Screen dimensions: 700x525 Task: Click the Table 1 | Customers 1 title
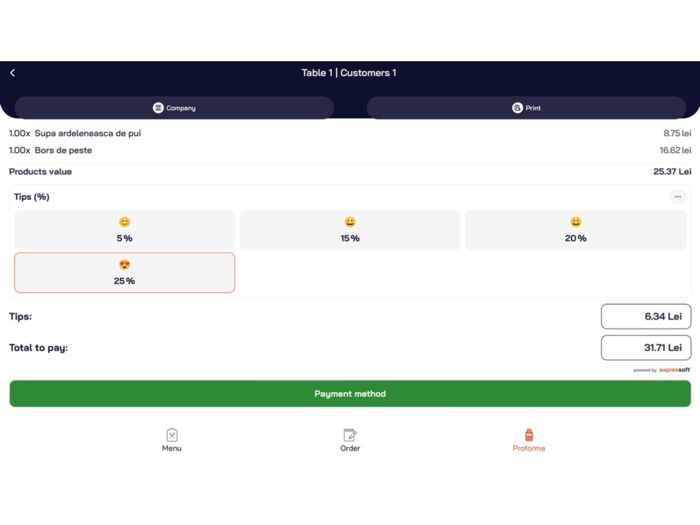coord(349,73)
